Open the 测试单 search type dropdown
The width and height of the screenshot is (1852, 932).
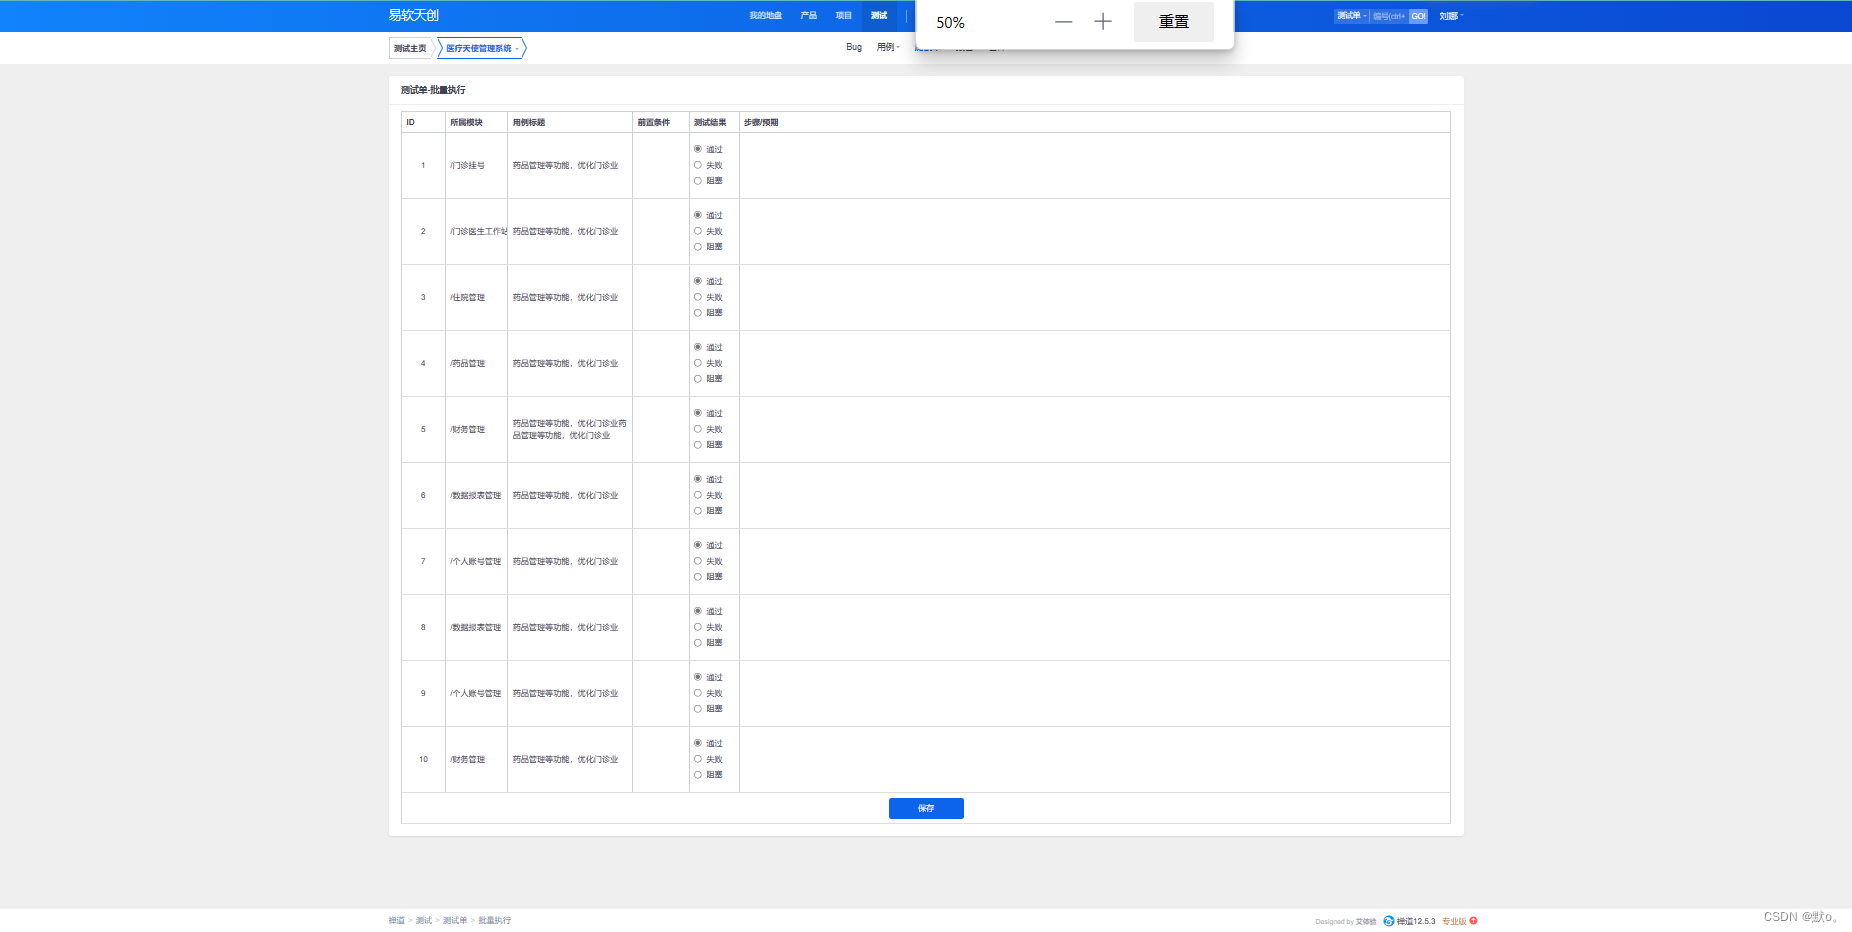click(1351, 16)
